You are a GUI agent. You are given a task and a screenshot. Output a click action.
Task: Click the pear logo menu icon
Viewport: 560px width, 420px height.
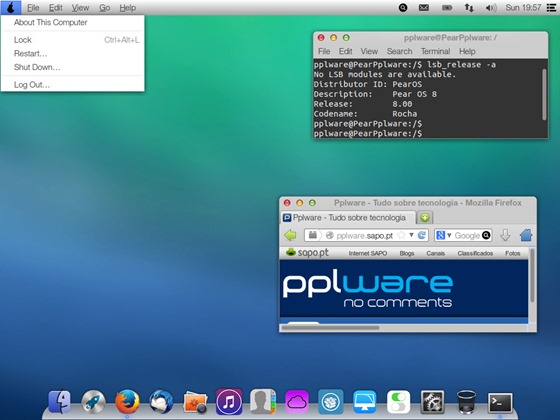click(11, 8)
